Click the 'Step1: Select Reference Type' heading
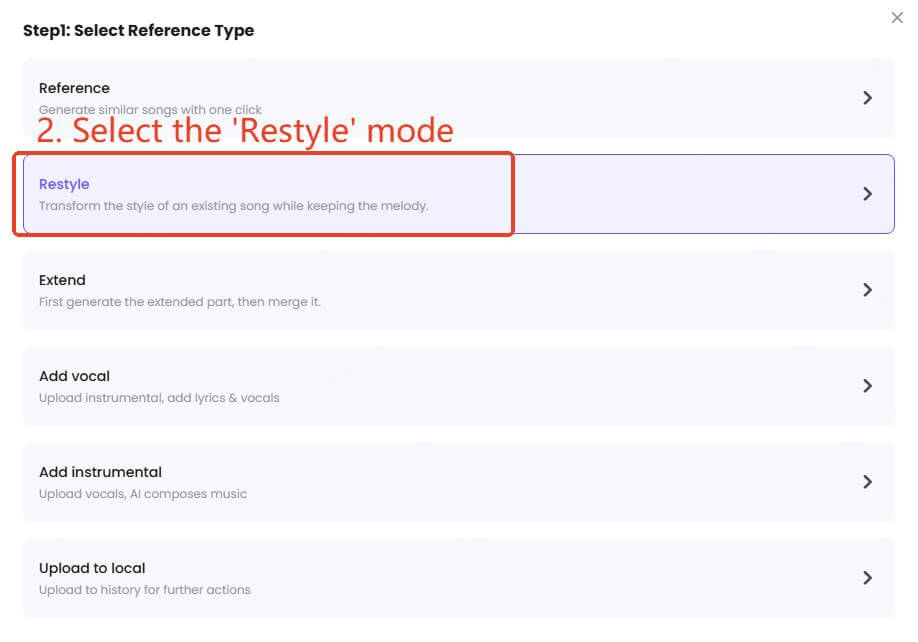 click(138, 30)
